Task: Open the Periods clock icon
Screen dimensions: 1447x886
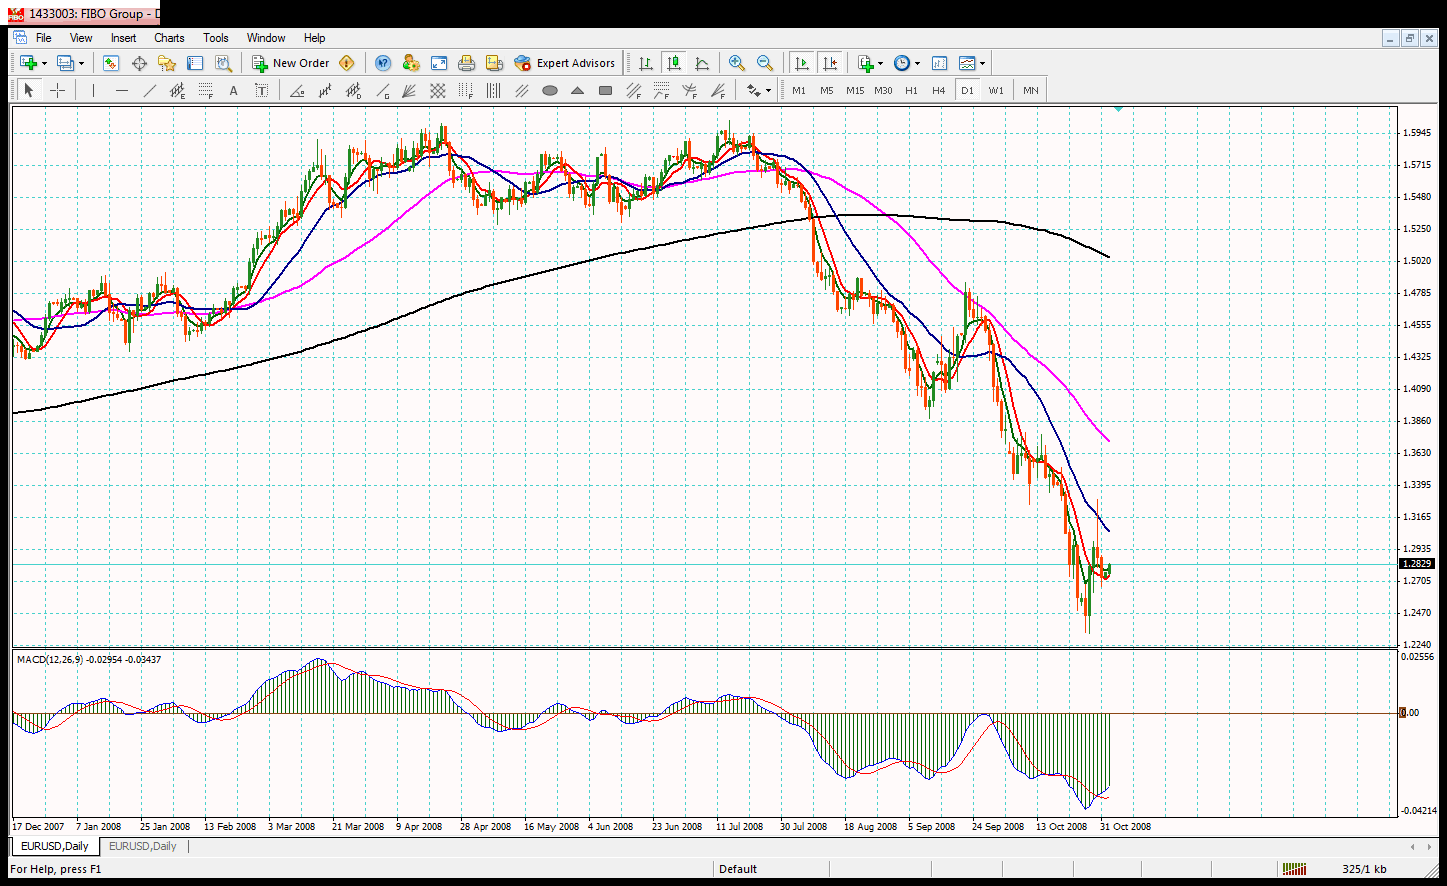Action: pyautogui.click(x=902, y=63)
